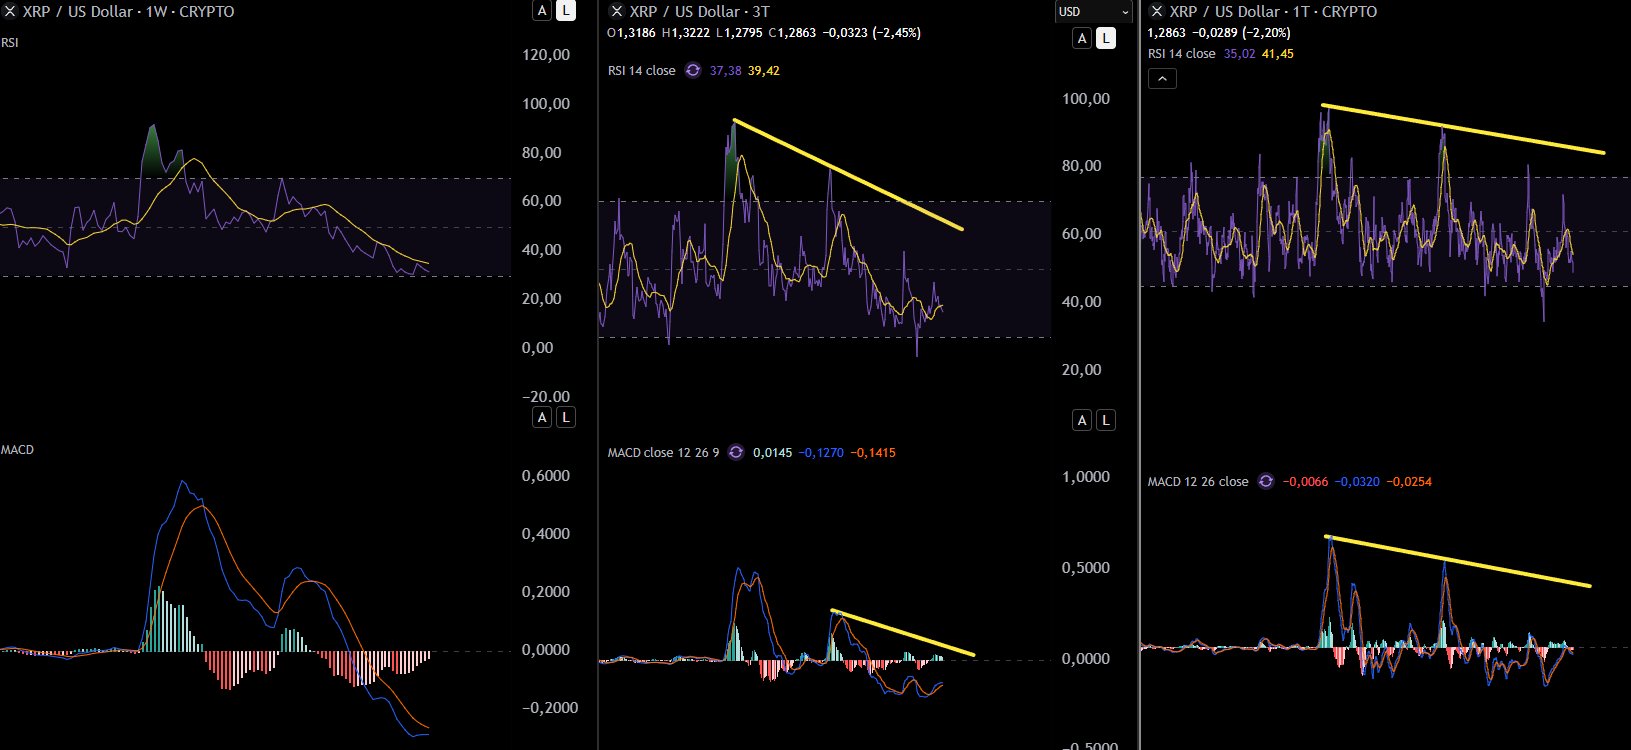Screen dimensions: 1631x750
Task: Click refresh icon beside MACD 12 26 close
Action: (1266, 481)
